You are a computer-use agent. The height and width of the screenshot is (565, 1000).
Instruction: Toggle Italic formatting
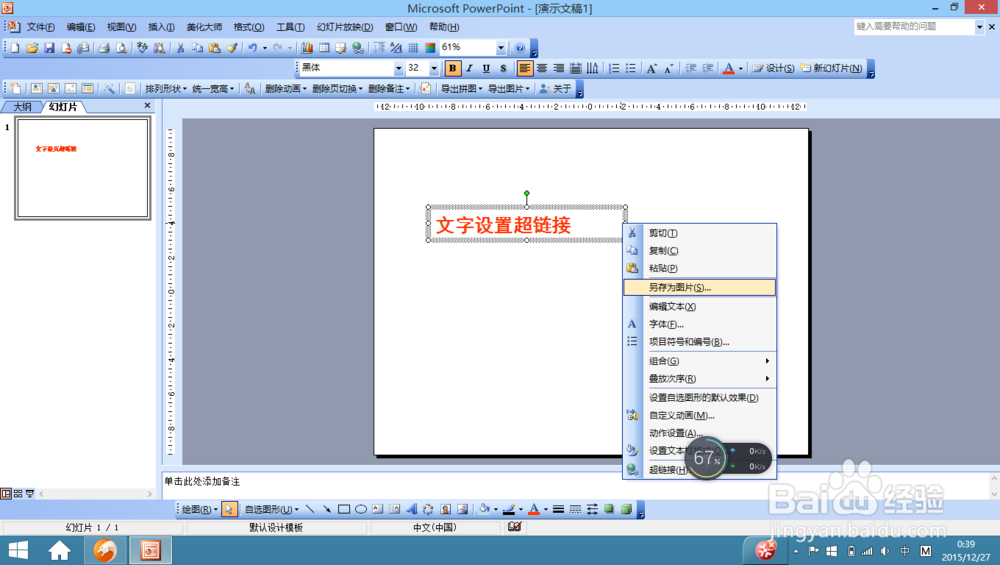[x=469, y=68]
